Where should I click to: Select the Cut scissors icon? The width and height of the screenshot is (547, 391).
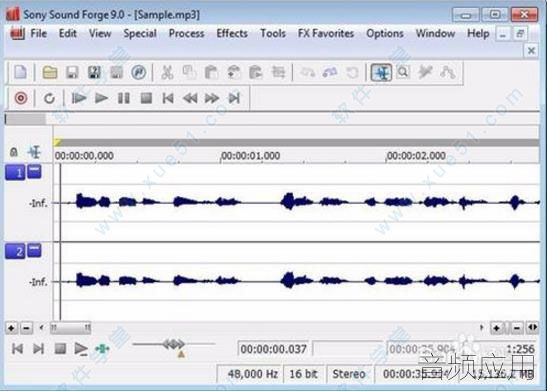tap(167, 73)
